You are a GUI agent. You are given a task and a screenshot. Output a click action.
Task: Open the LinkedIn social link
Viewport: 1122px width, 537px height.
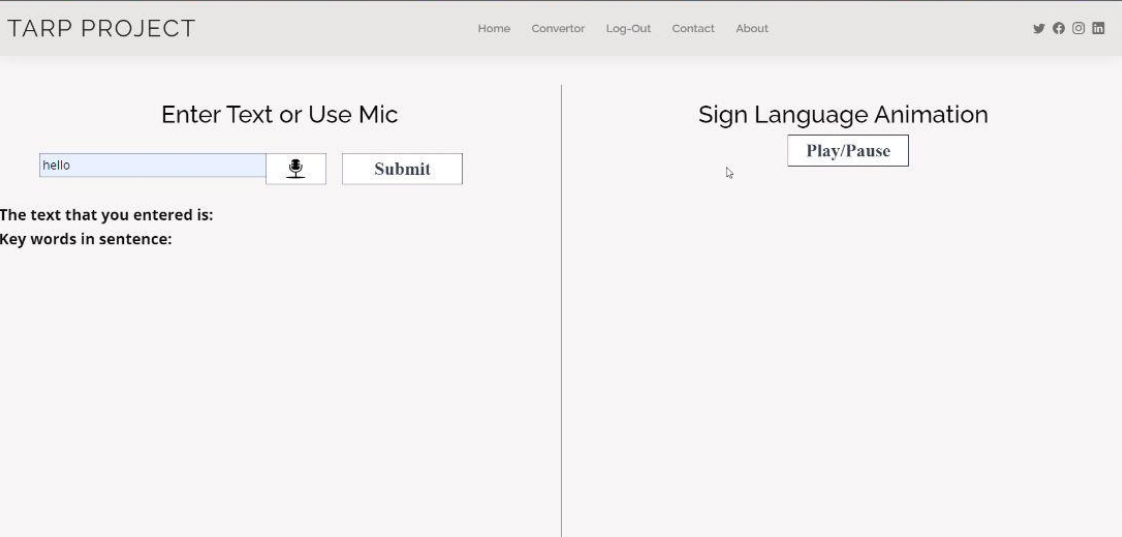(1098, 28)
